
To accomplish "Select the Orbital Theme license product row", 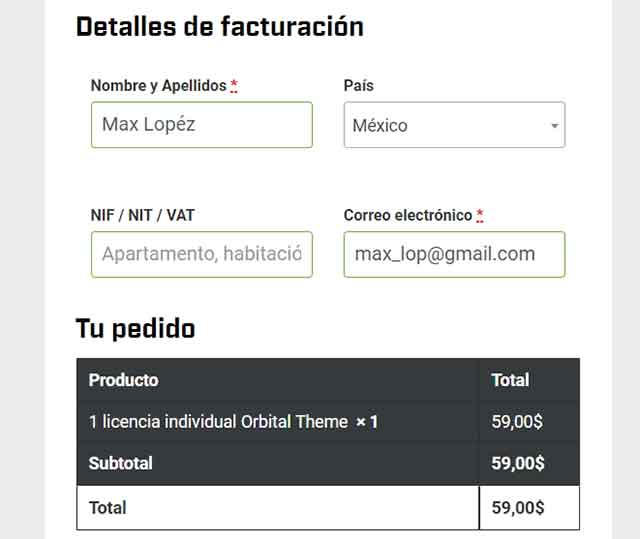I will pos(218,422).
